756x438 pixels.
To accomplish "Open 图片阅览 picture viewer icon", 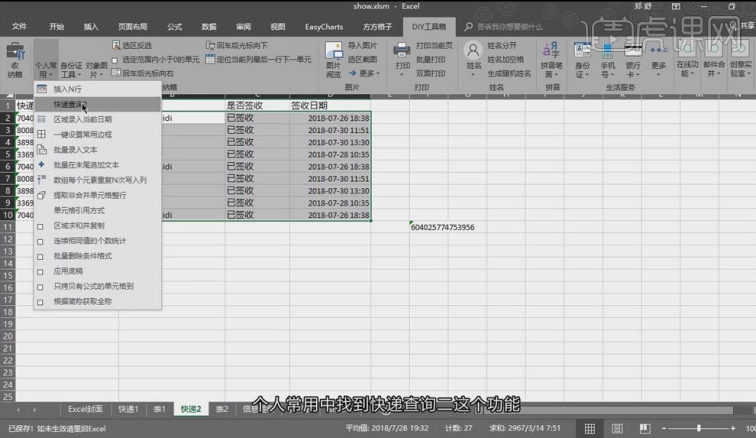I will coord(334,51).
